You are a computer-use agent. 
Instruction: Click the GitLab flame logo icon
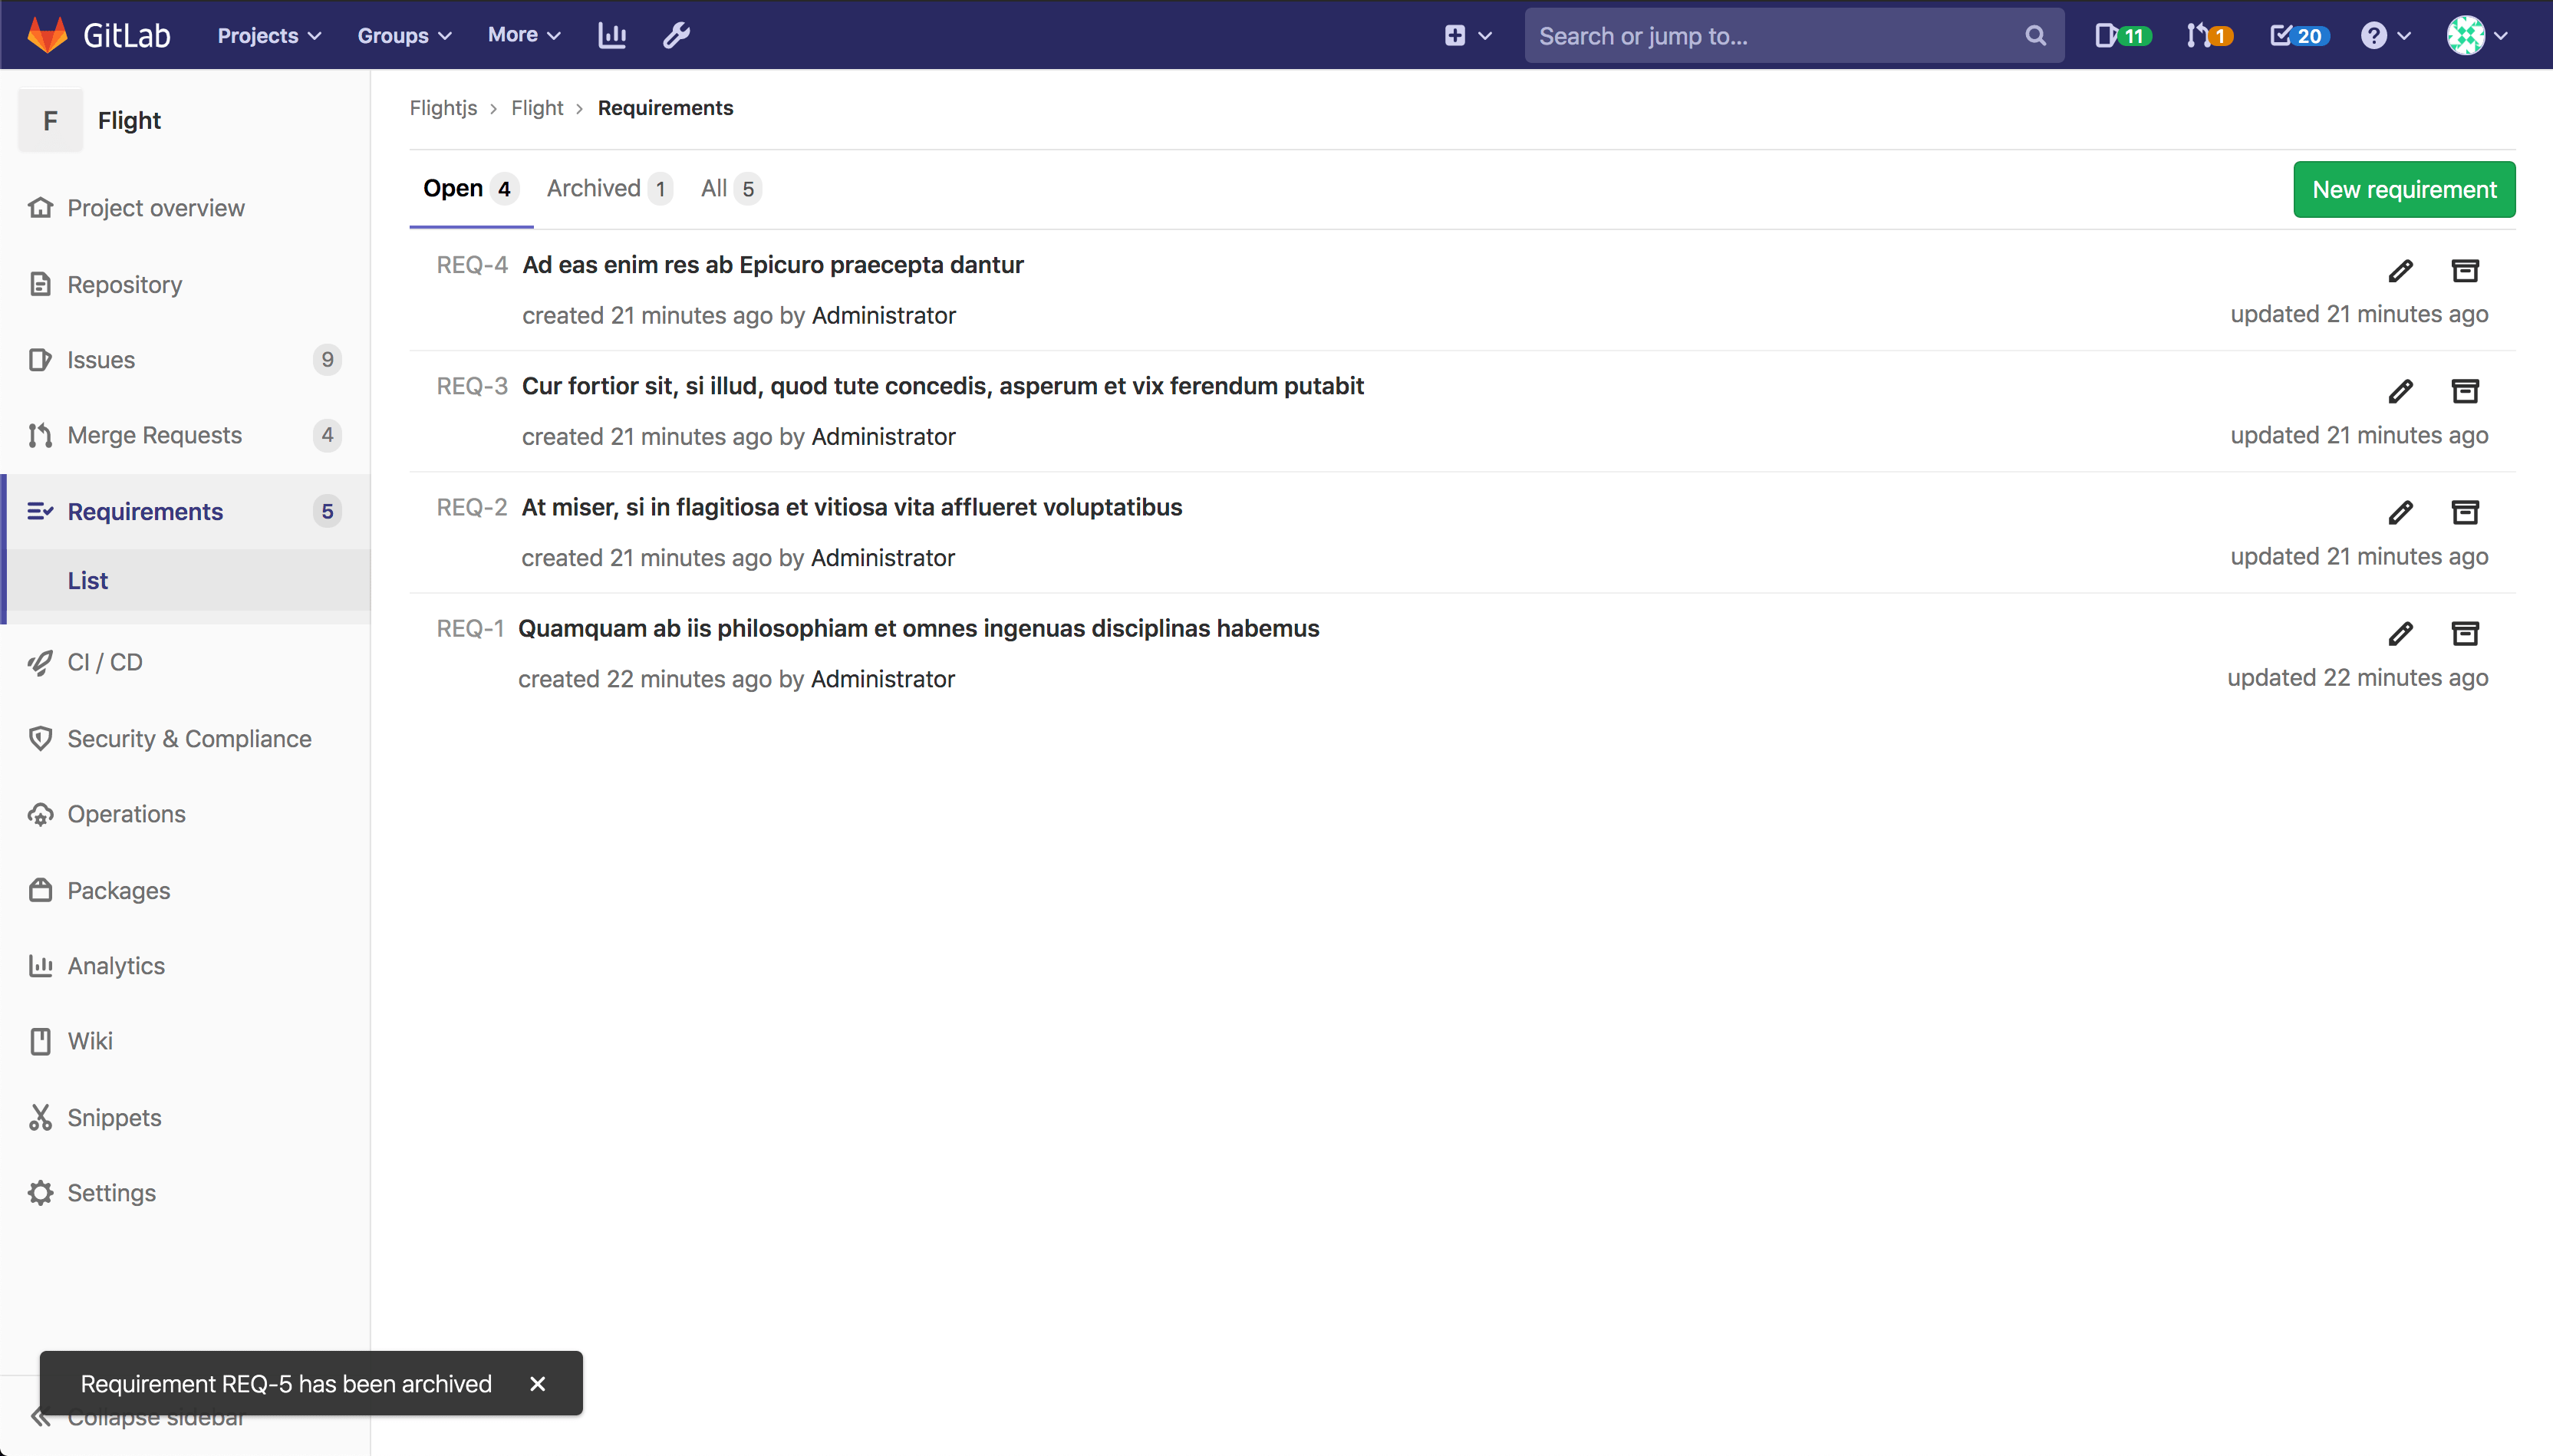click(x=44, y=35)
